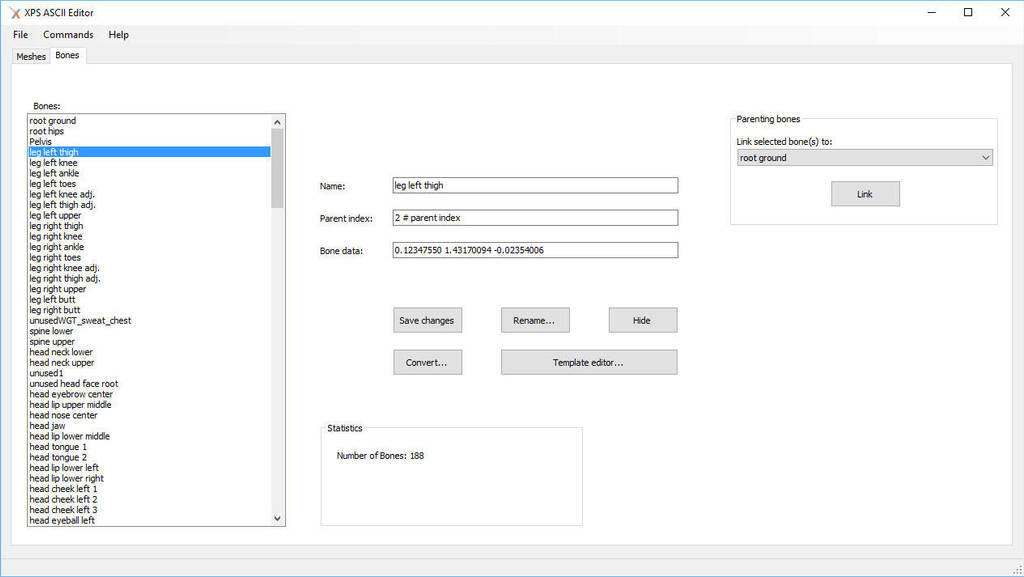Select 'unused1' bone
This screenshot has height=577, width=1024.
(x=149, y=373)
